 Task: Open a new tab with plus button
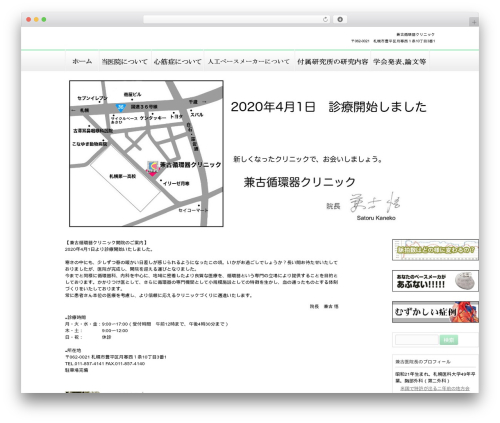(474, 22)
